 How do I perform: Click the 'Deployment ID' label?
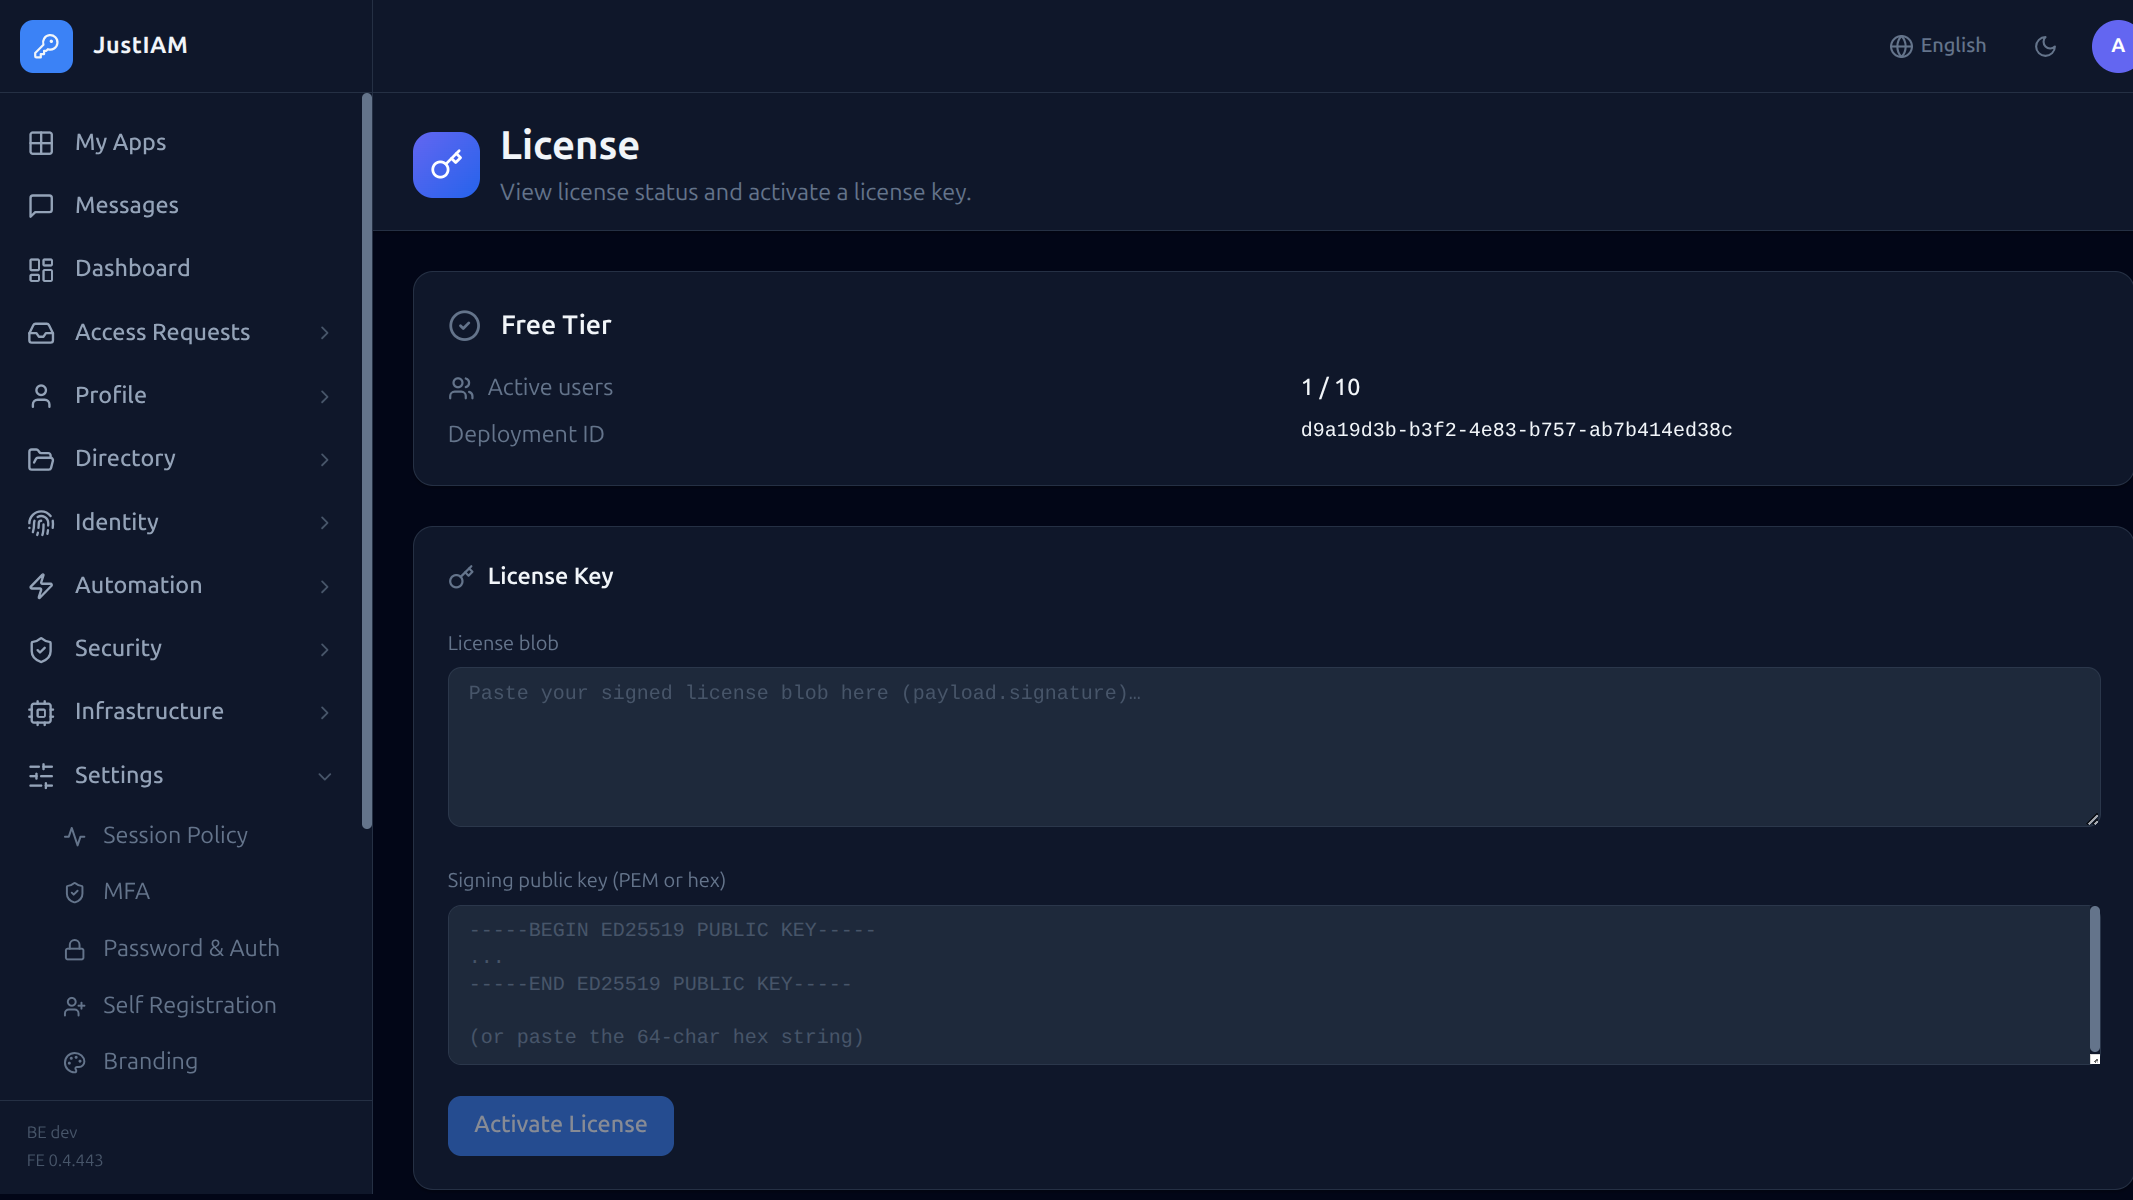(526, 435)
